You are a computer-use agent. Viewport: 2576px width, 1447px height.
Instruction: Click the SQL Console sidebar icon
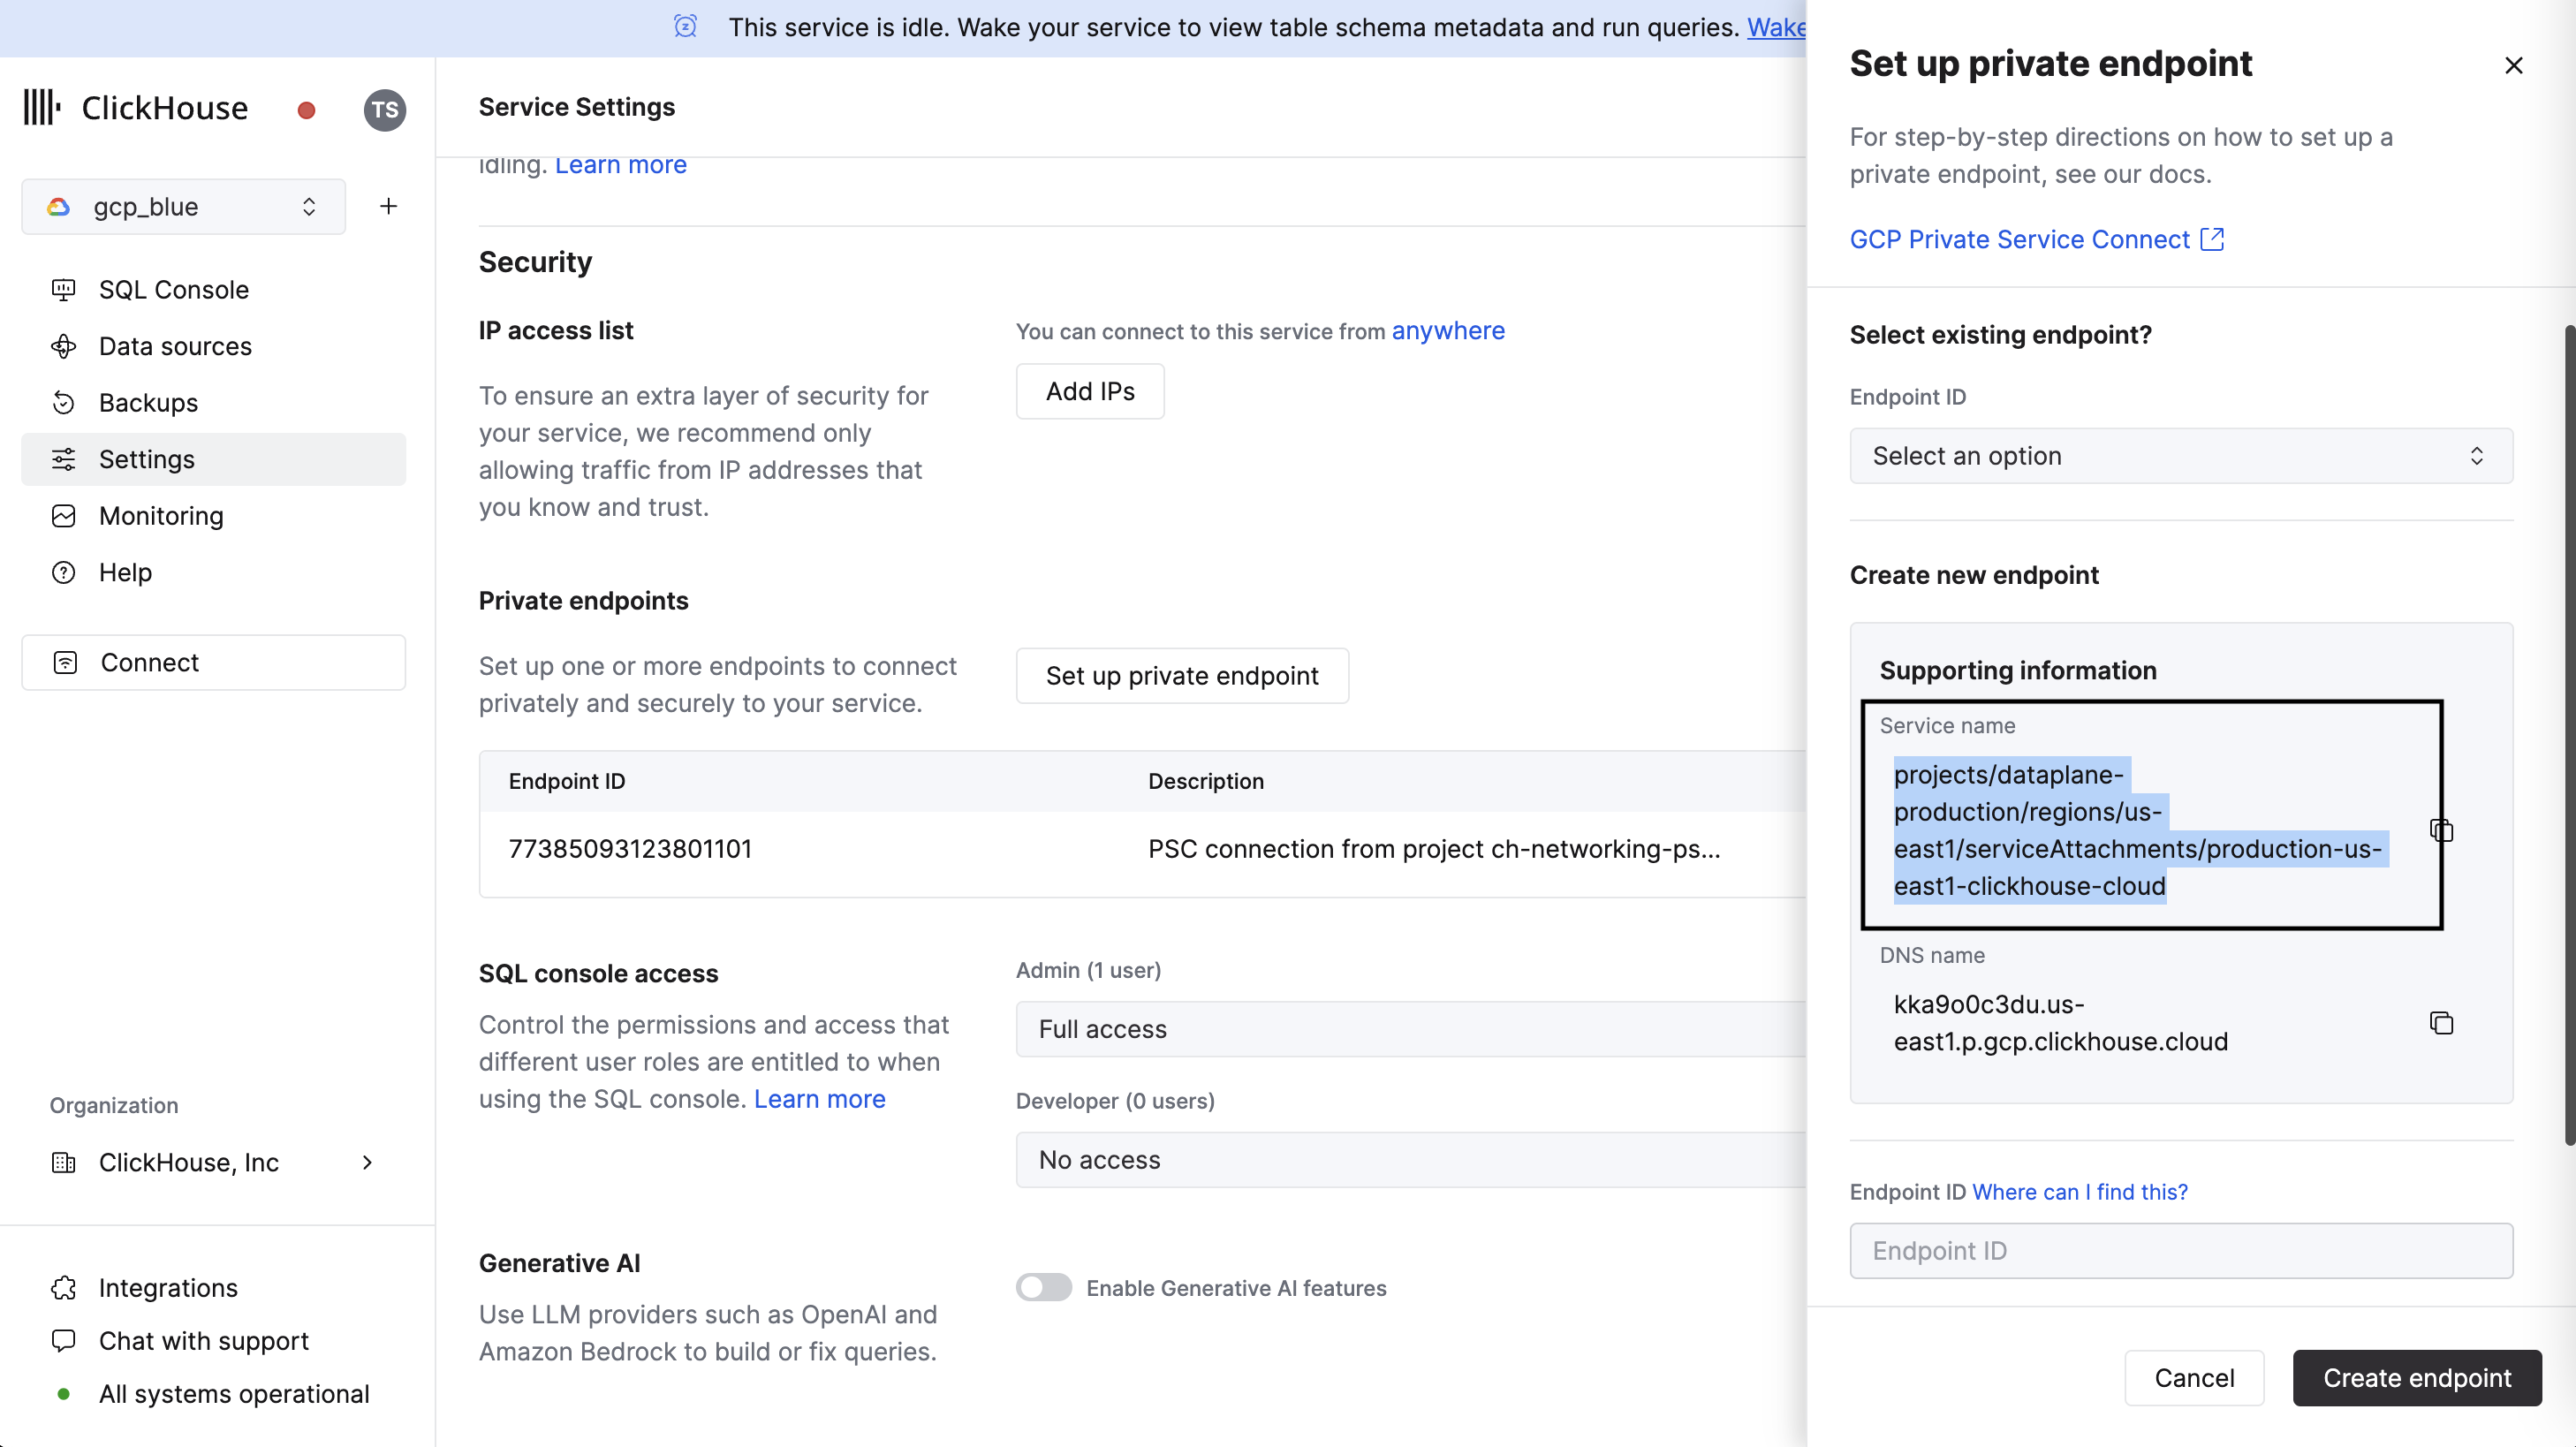coord(64,290)
